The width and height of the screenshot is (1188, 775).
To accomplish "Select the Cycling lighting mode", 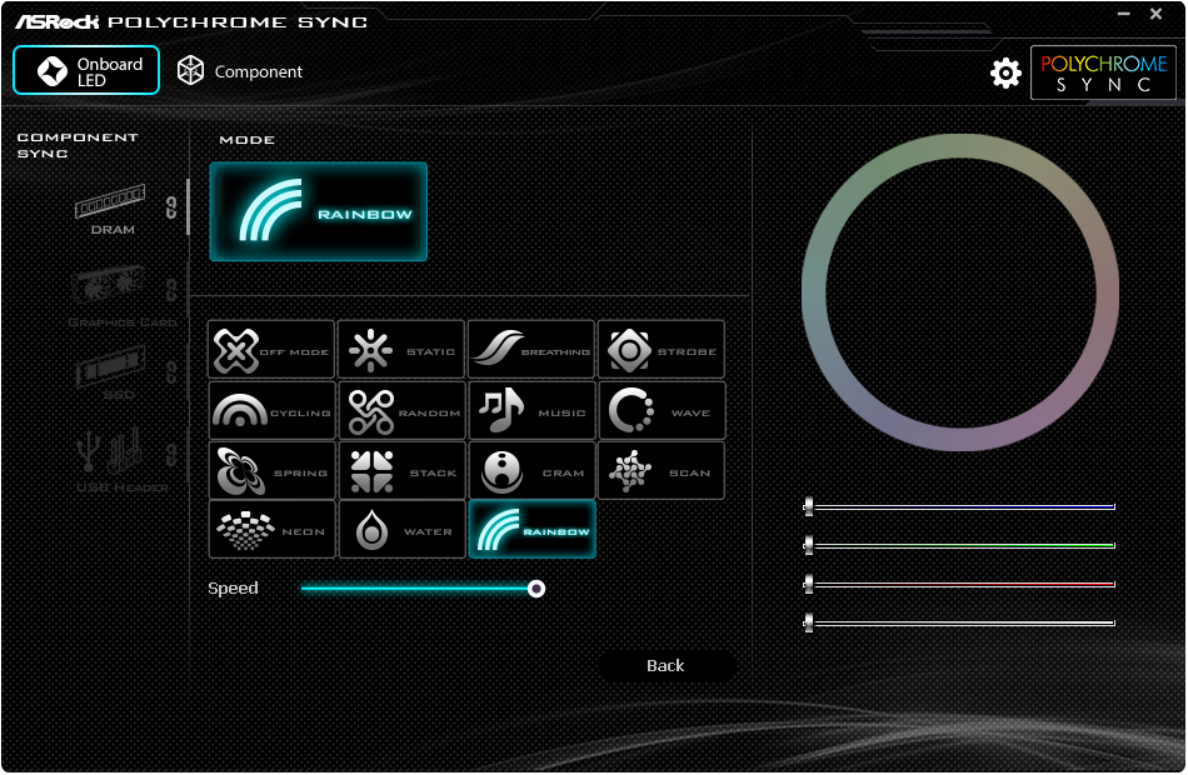I will point(271,411).
